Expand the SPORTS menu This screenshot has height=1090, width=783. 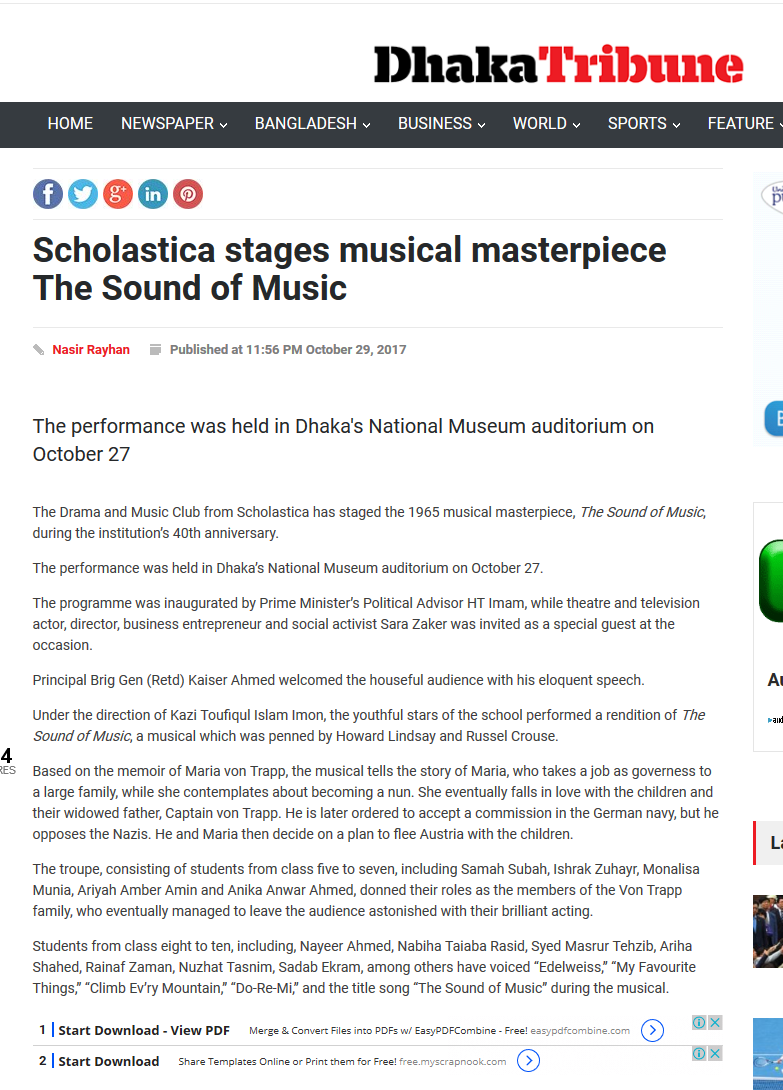pyautogui.click(x=644, y=124)
